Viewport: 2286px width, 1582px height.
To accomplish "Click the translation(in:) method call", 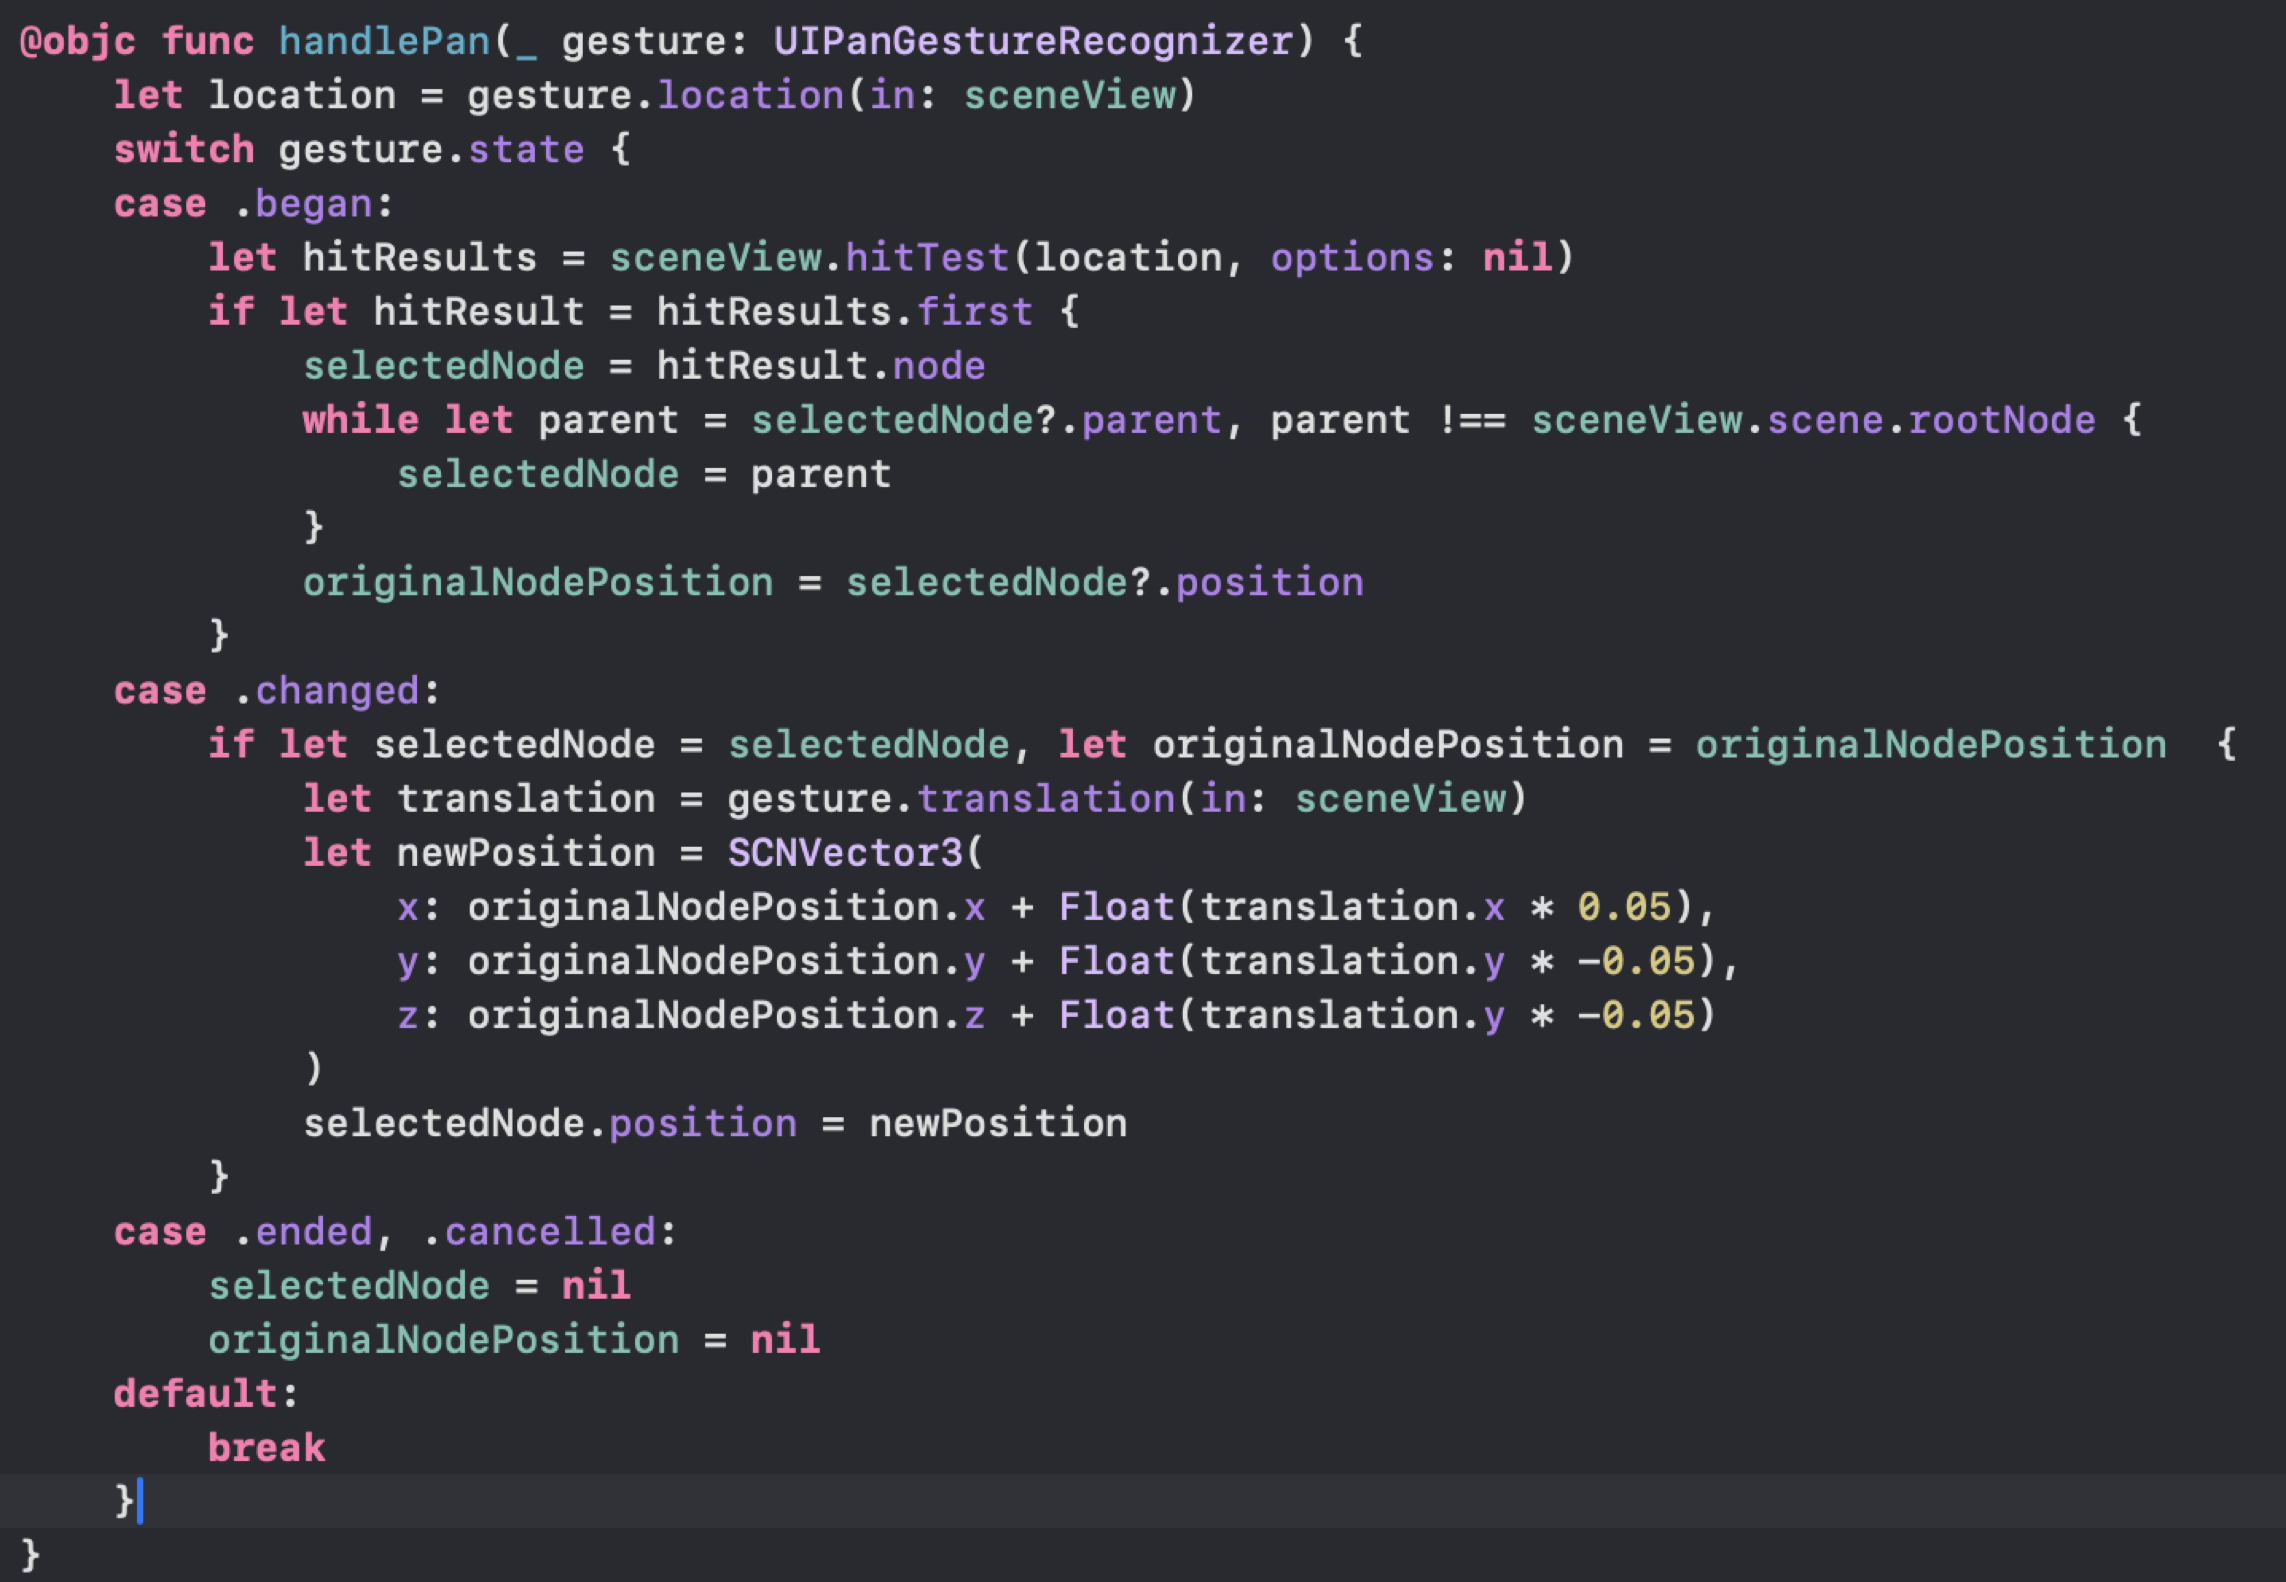I will pyautogui.click(x=1045, y=799).
